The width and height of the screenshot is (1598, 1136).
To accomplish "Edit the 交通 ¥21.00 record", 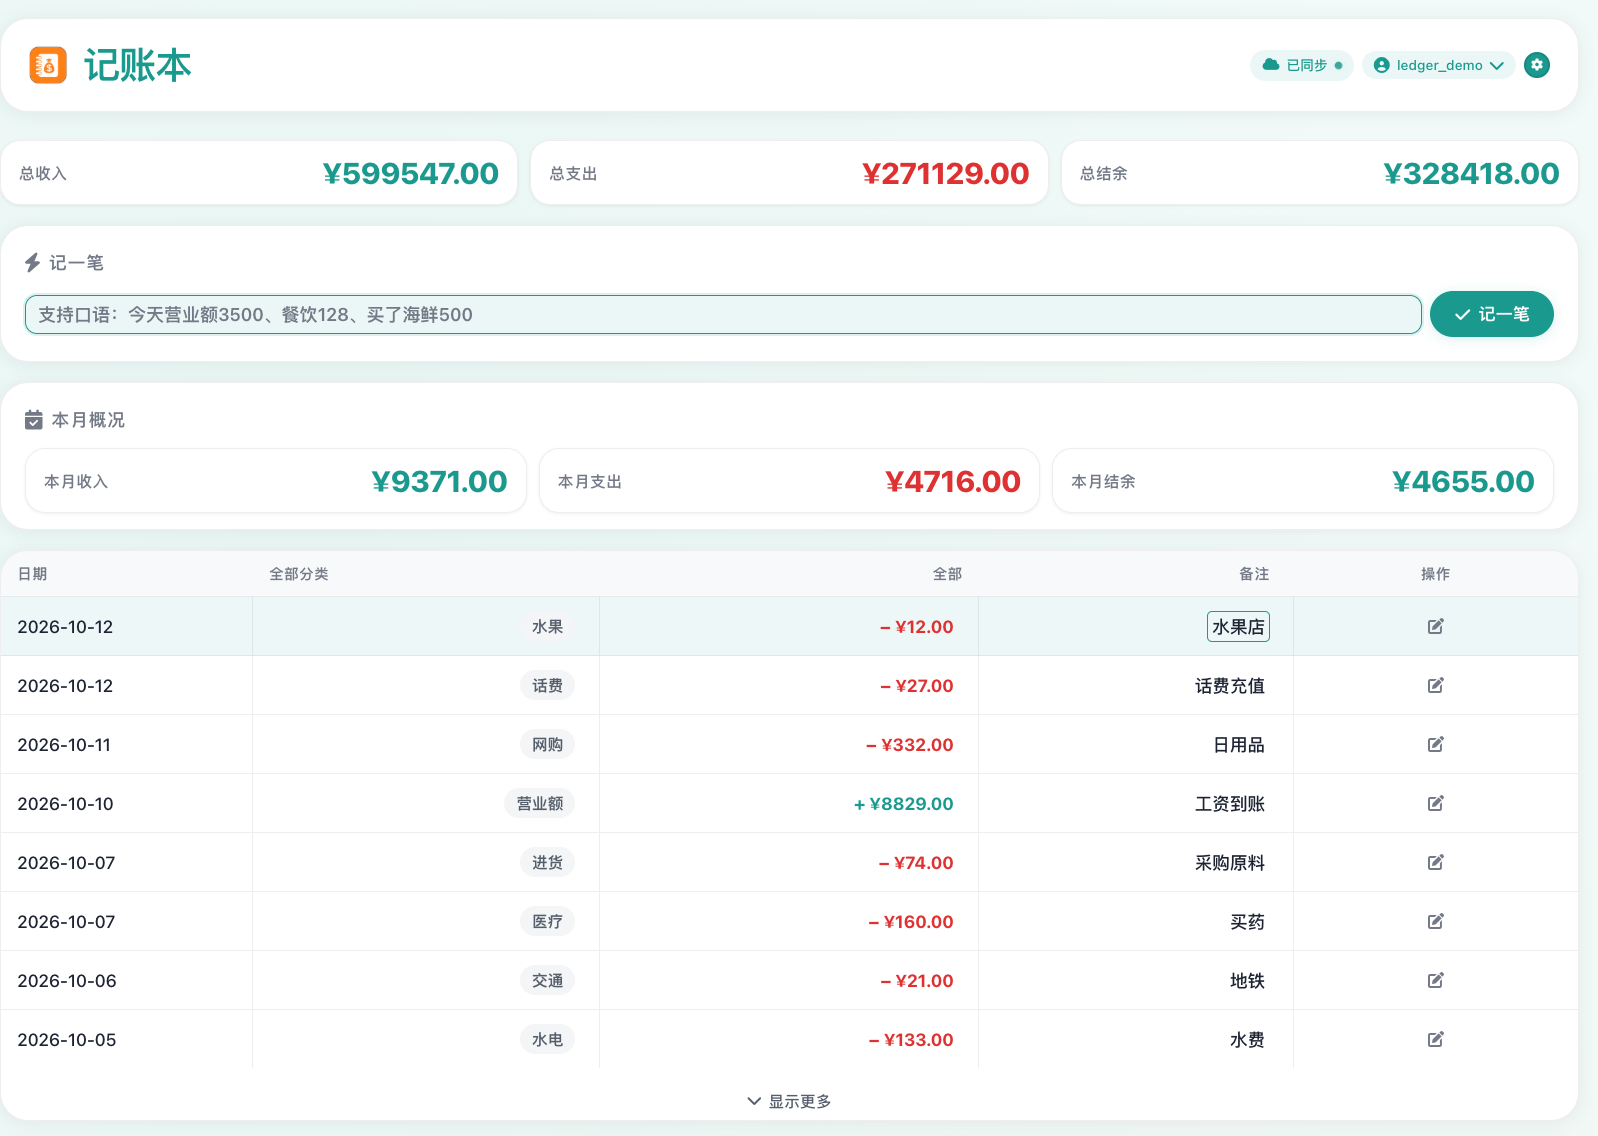I will (1435, 980).
